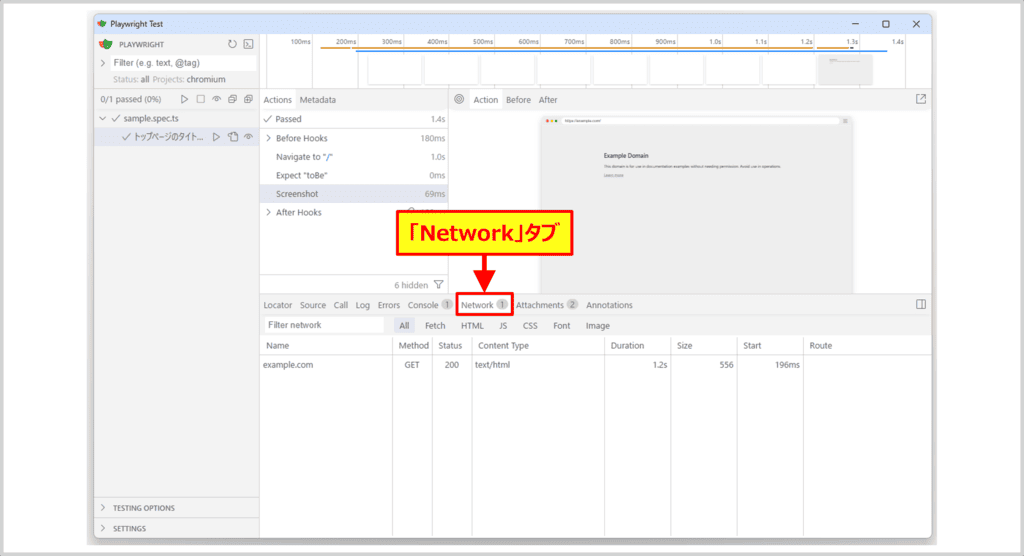Screen dimensions: 1024x556
Task: Toggle Watch all eye icon in toolbar
Action: tap(216, 99)
